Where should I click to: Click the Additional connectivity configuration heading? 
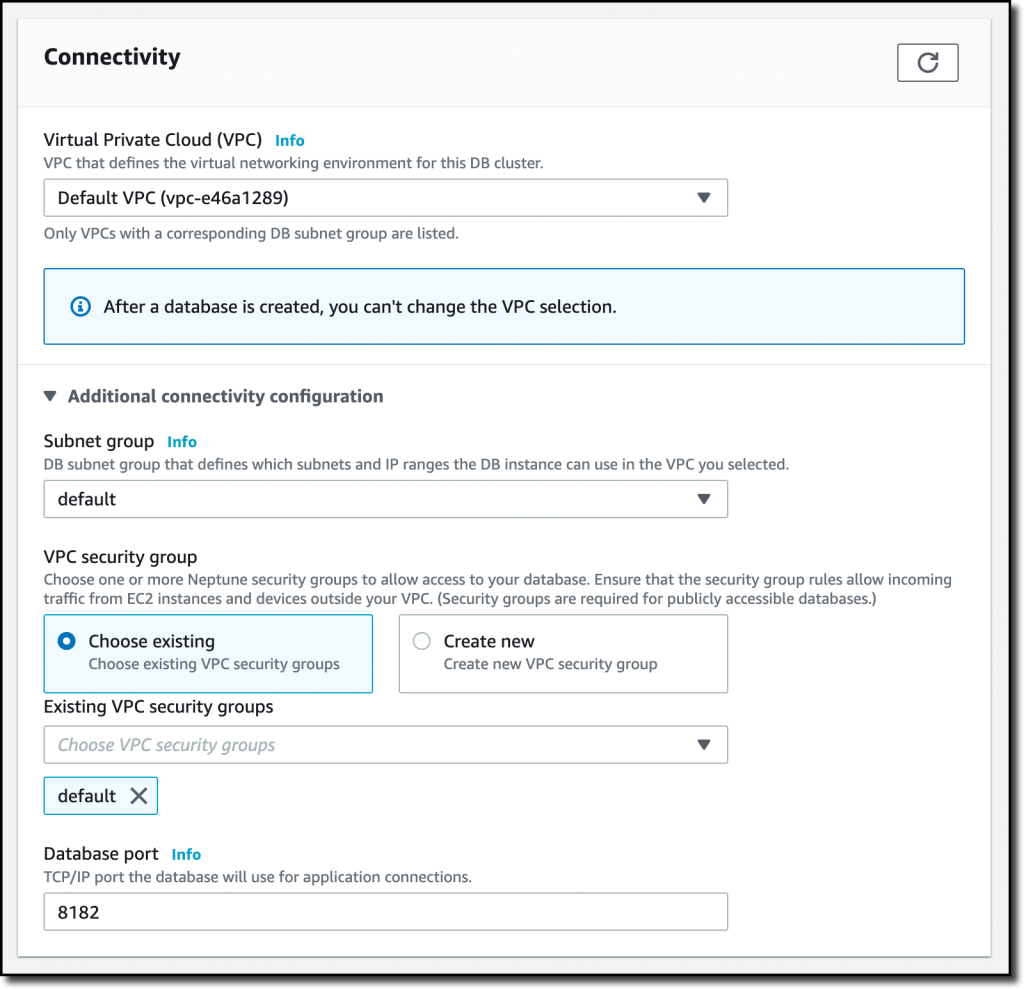225,396
